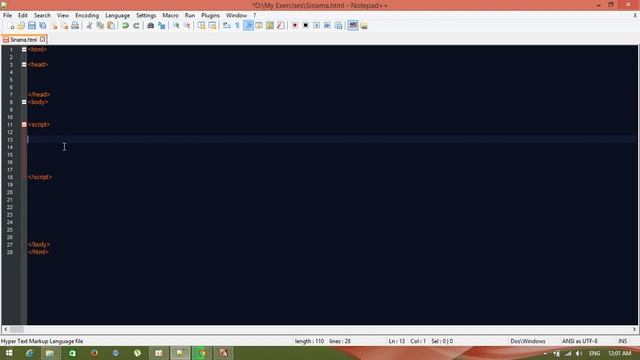Collapse the <html> fold marker on line 1

click(24, 49)
